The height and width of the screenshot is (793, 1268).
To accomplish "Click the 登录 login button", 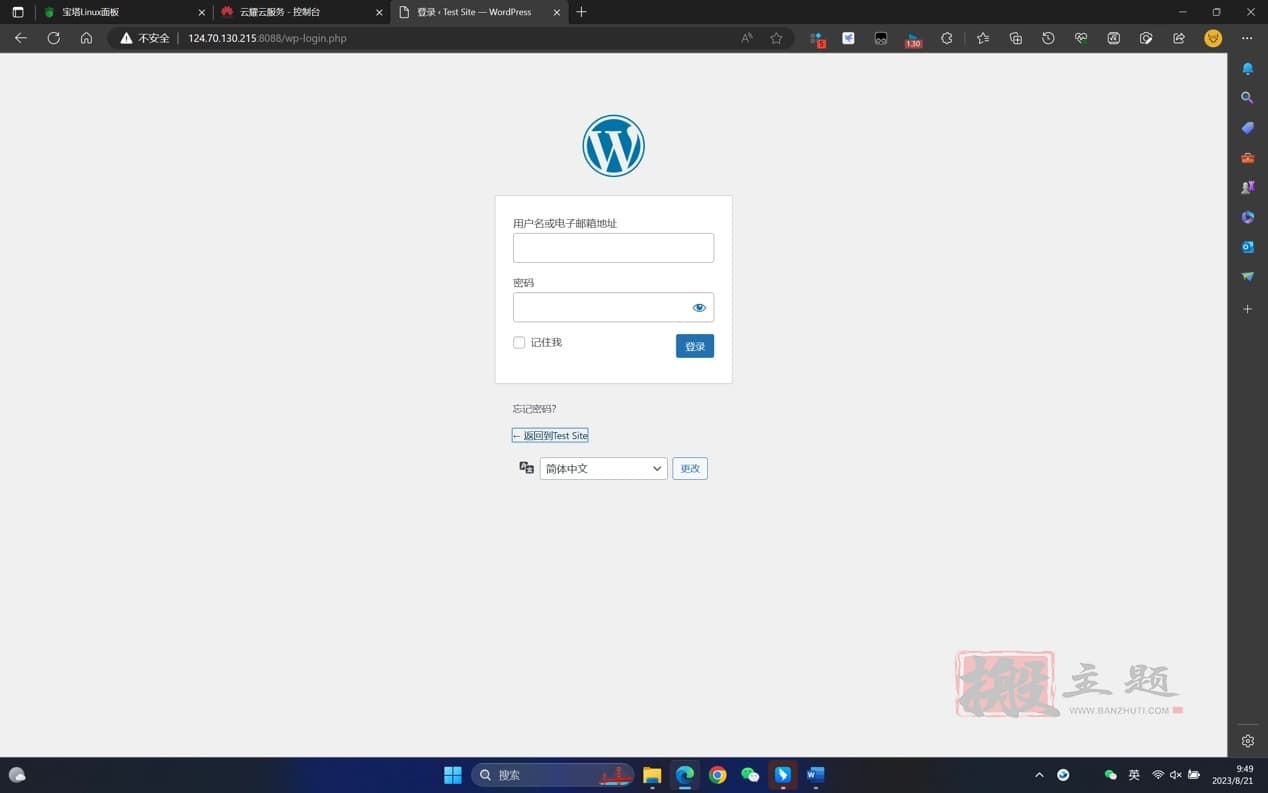I will pos(695,346).
